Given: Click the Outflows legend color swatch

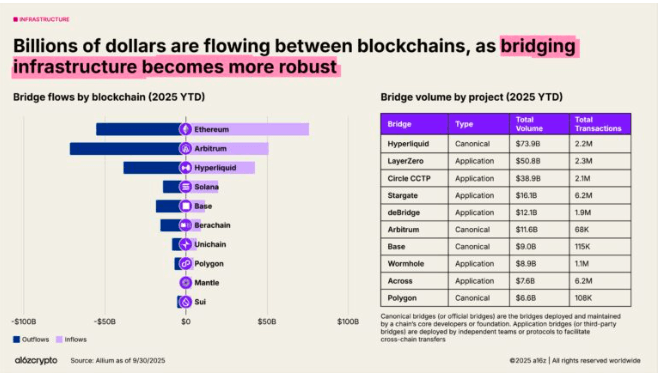Looking at the screenshot, I should 16,339.
